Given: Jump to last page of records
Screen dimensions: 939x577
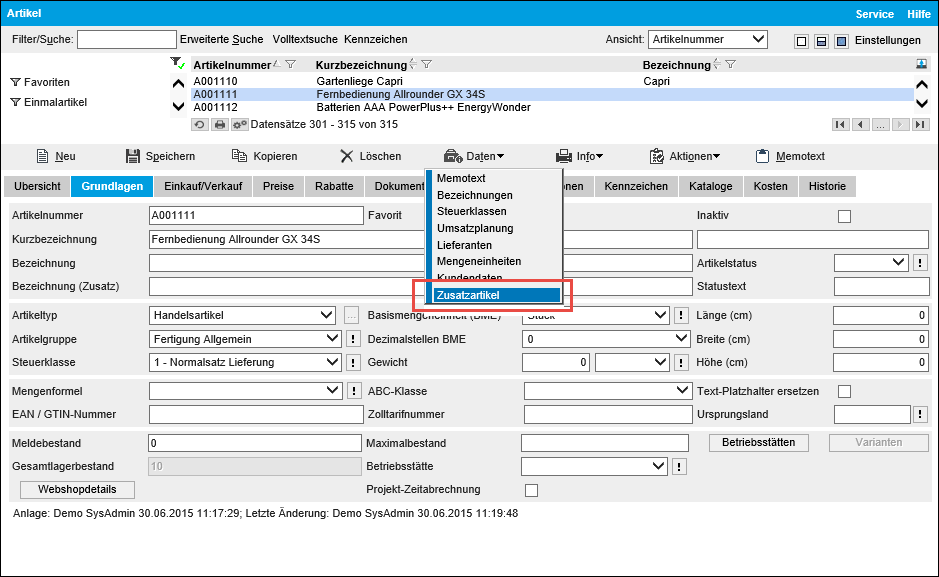Looking at the screenshot, I should pos(920,124).
